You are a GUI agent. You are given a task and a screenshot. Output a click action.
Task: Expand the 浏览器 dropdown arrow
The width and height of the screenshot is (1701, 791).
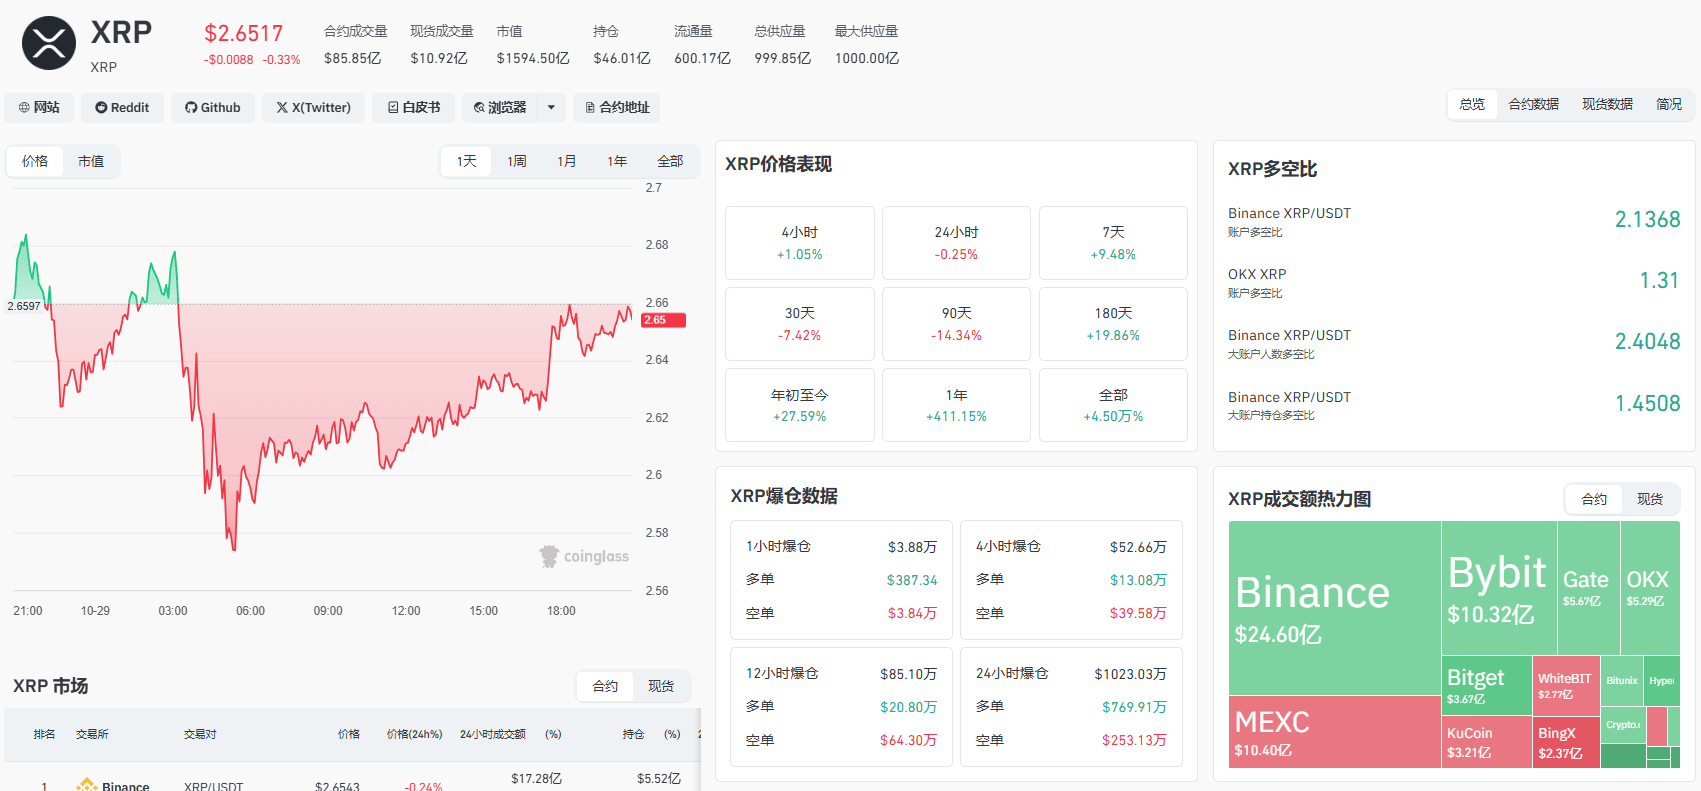tap(551, 107)
